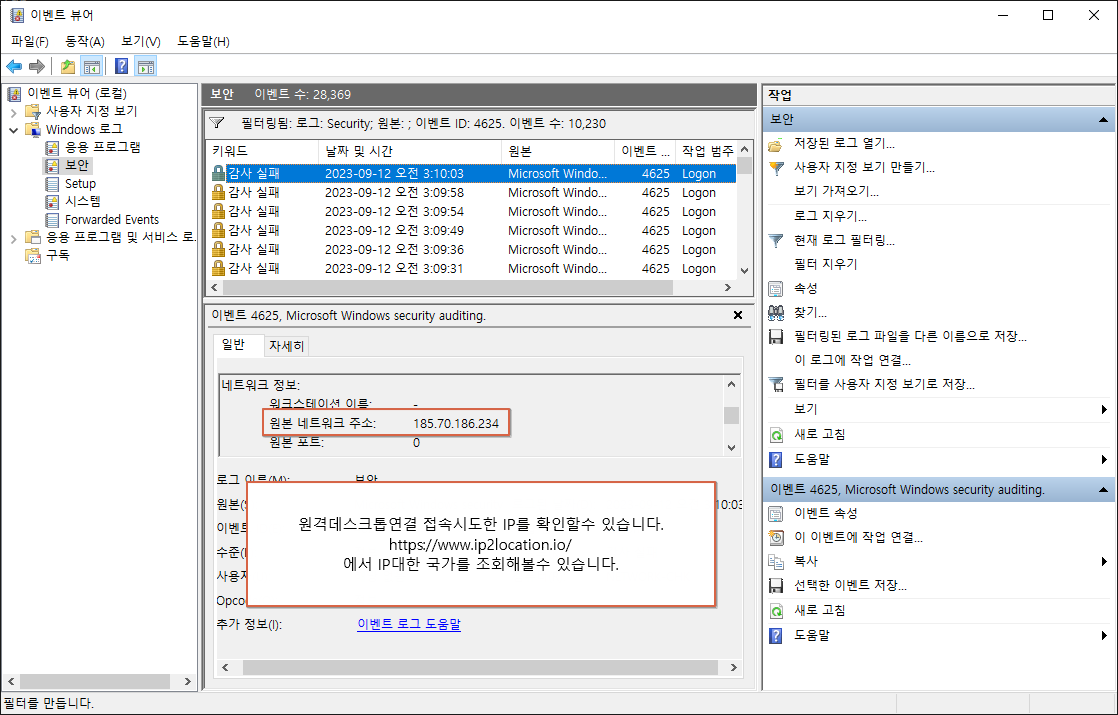The height and width of the screenshot is (715, 1118).
Task: Click the 찾기 binoculars icon
Action: coord(776,312)
